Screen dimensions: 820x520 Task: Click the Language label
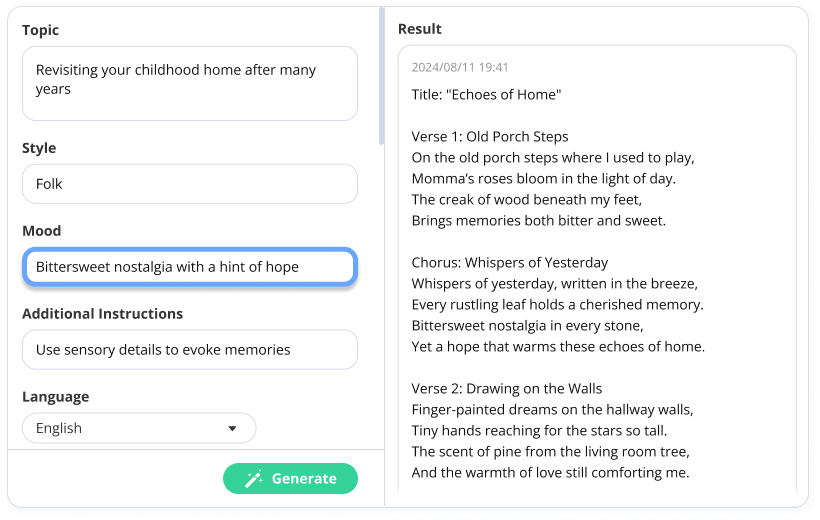[x=55, y=397]
